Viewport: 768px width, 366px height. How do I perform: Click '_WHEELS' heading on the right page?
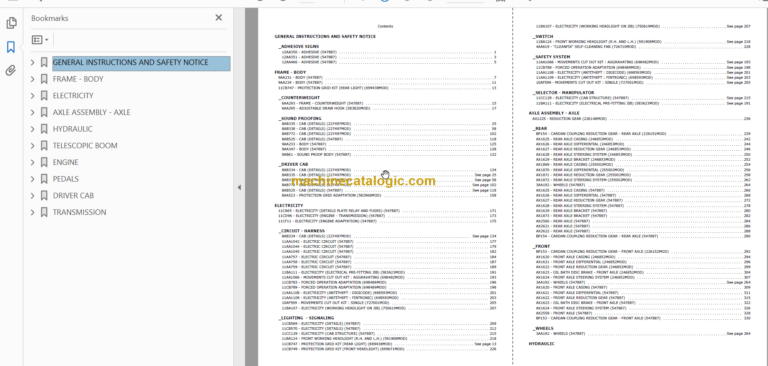point(543,329)
